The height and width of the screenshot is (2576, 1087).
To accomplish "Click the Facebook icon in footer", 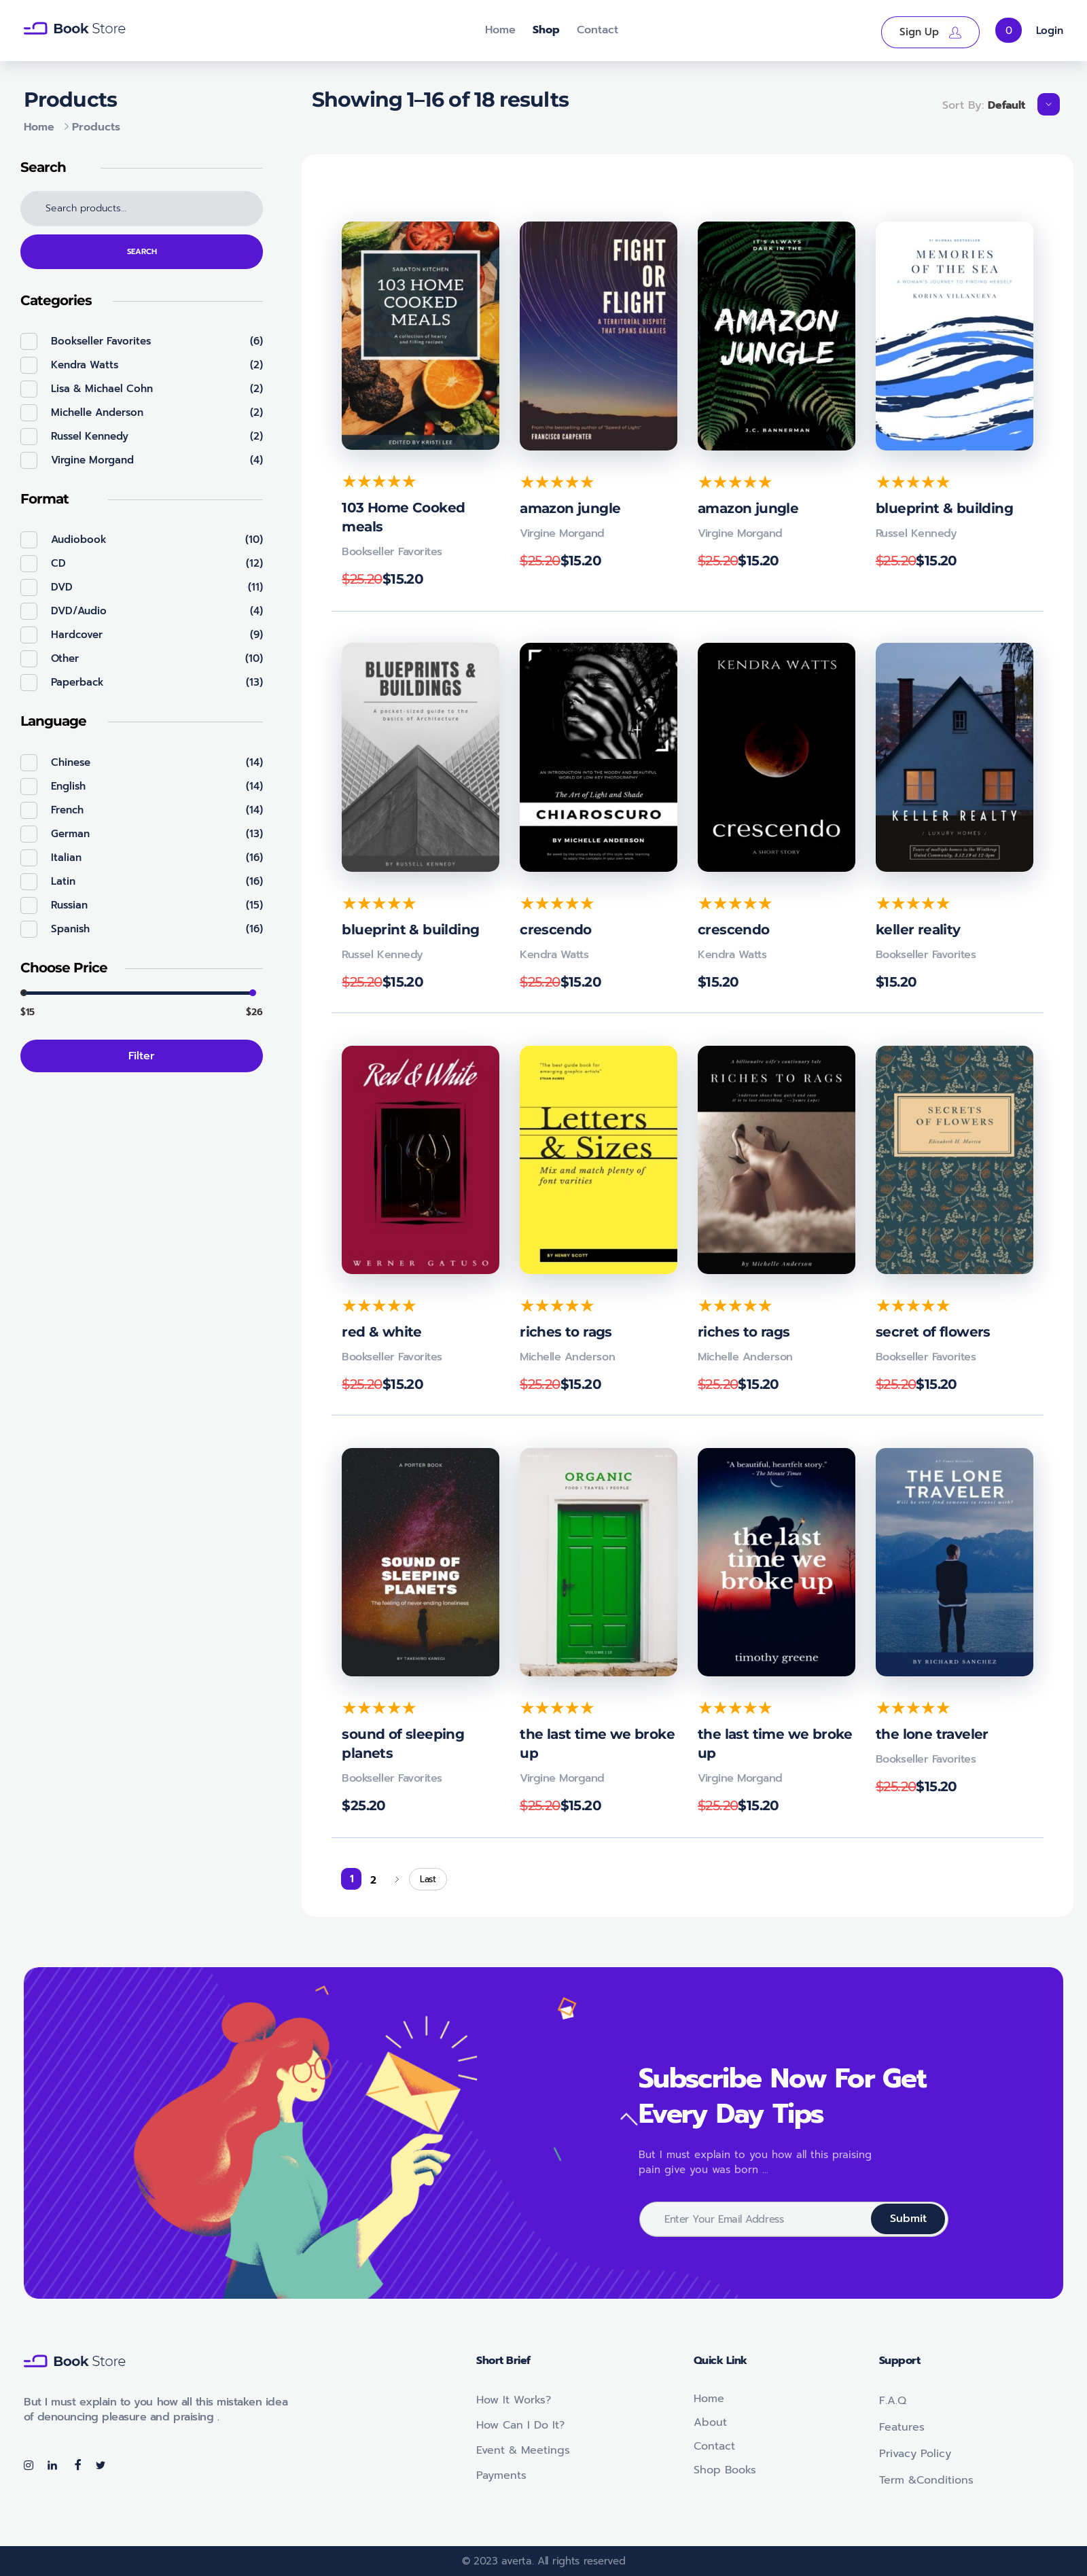I will 77,2465.
